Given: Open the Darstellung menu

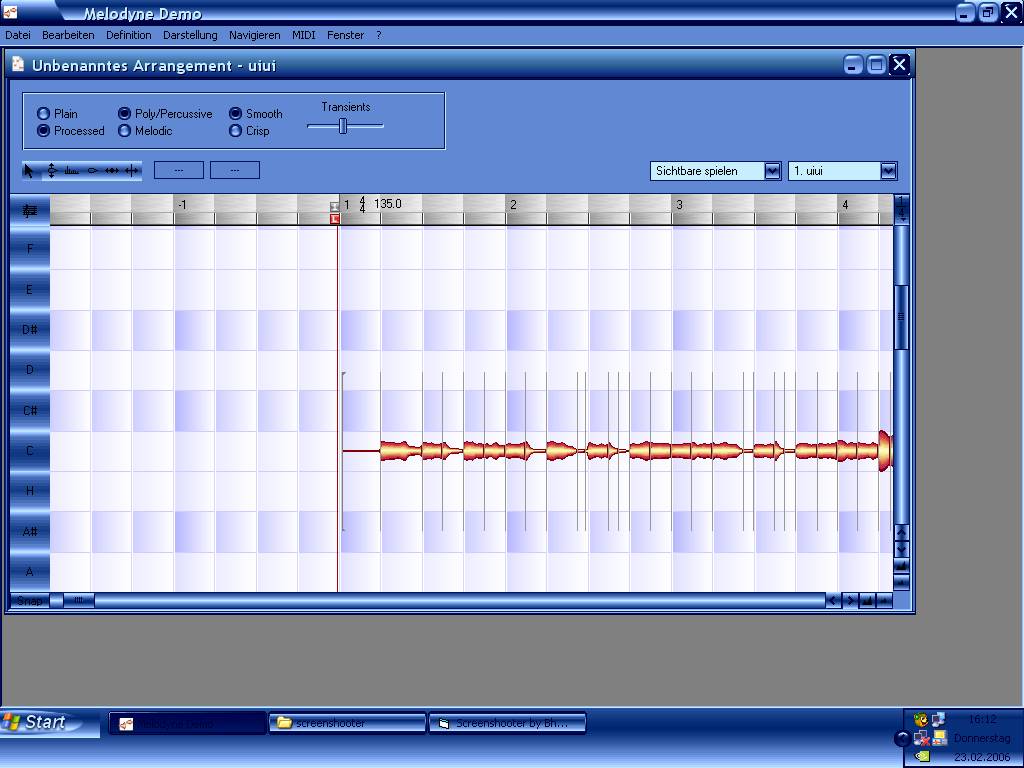Looking at the screenshot, I should coord(190,35).
